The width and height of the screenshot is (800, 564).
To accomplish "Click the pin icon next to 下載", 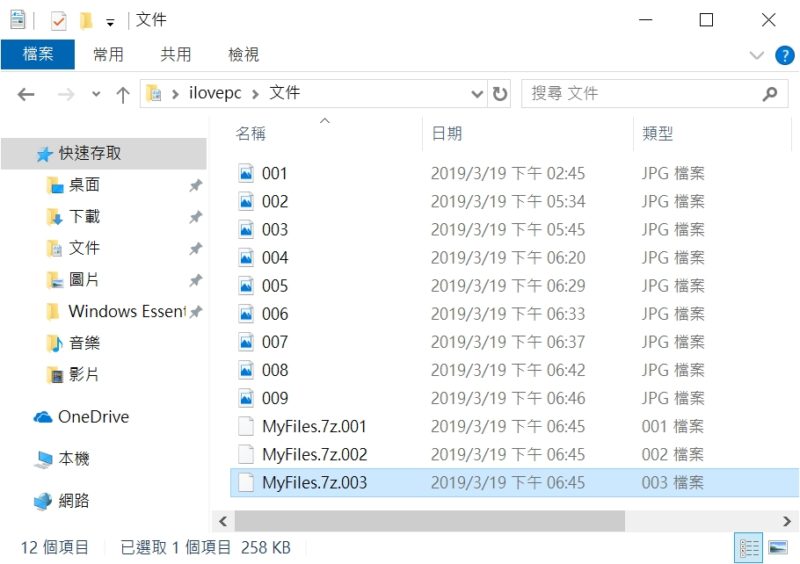I will coord(195,217).
